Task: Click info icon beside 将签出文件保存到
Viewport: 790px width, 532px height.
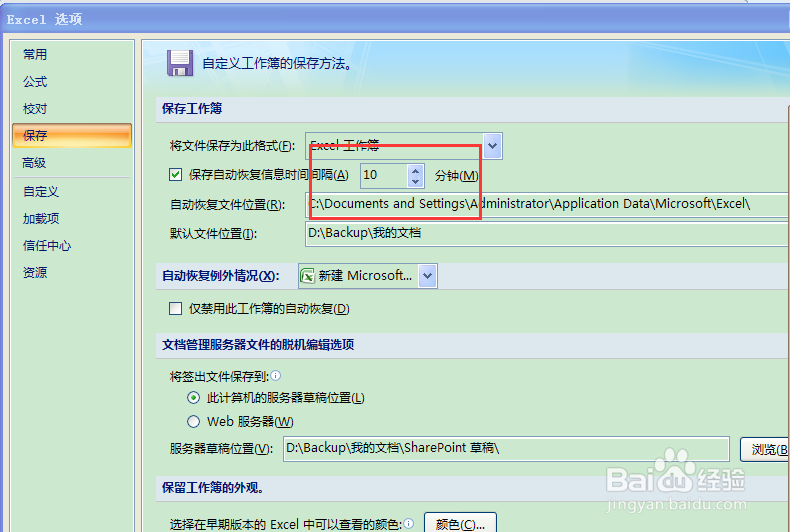Action: click(x=276, y=375)
